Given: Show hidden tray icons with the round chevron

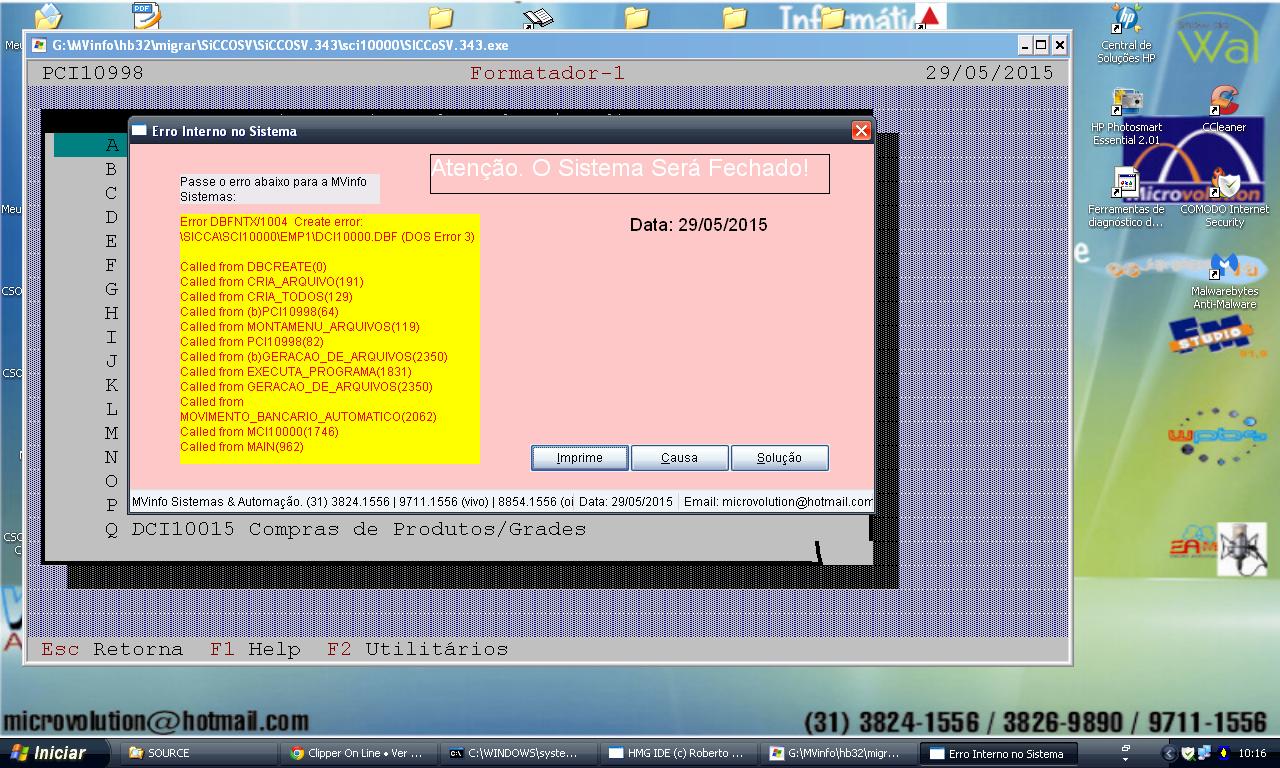Looking at the screenshot, I should (x=1169, y=753).
